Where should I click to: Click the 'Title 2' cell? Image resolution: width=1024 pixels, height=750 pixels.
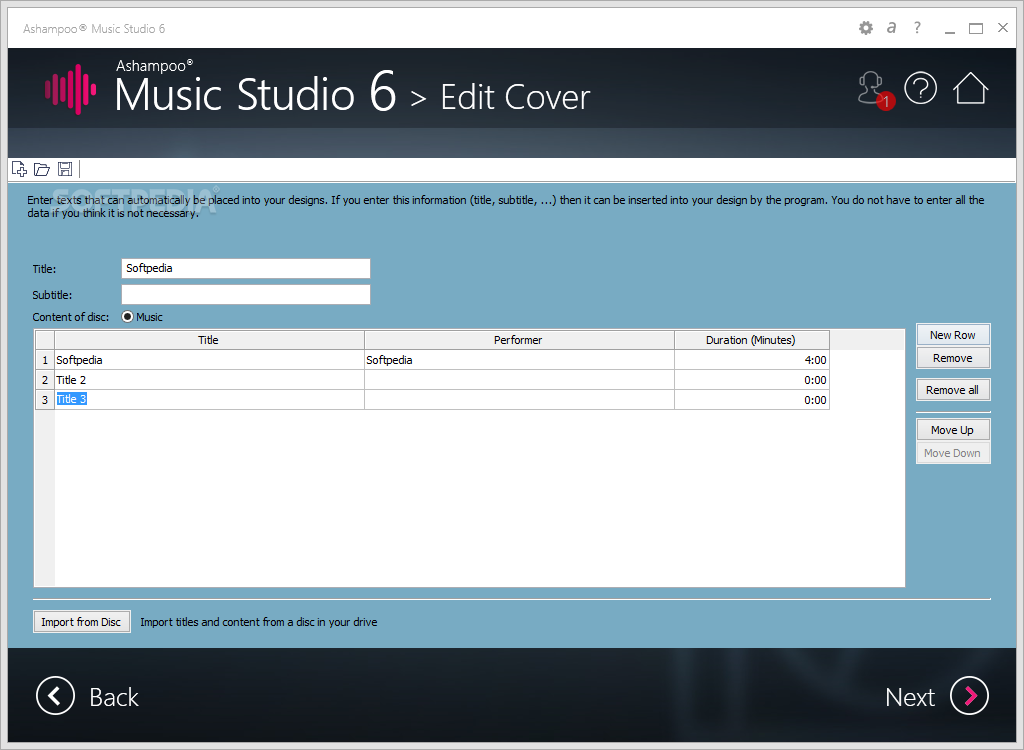click(209, 380)
